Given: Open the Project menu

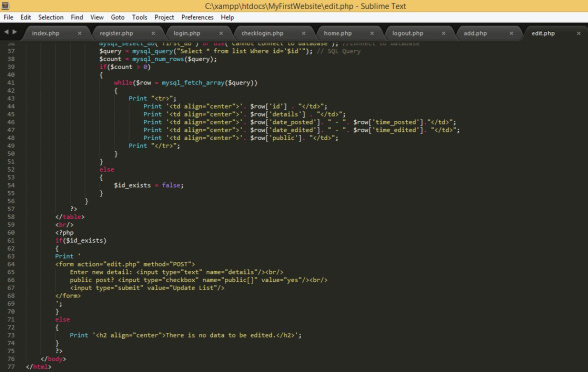Looking at the screenshot, I should pyautogui.click(x=164, y=17).
